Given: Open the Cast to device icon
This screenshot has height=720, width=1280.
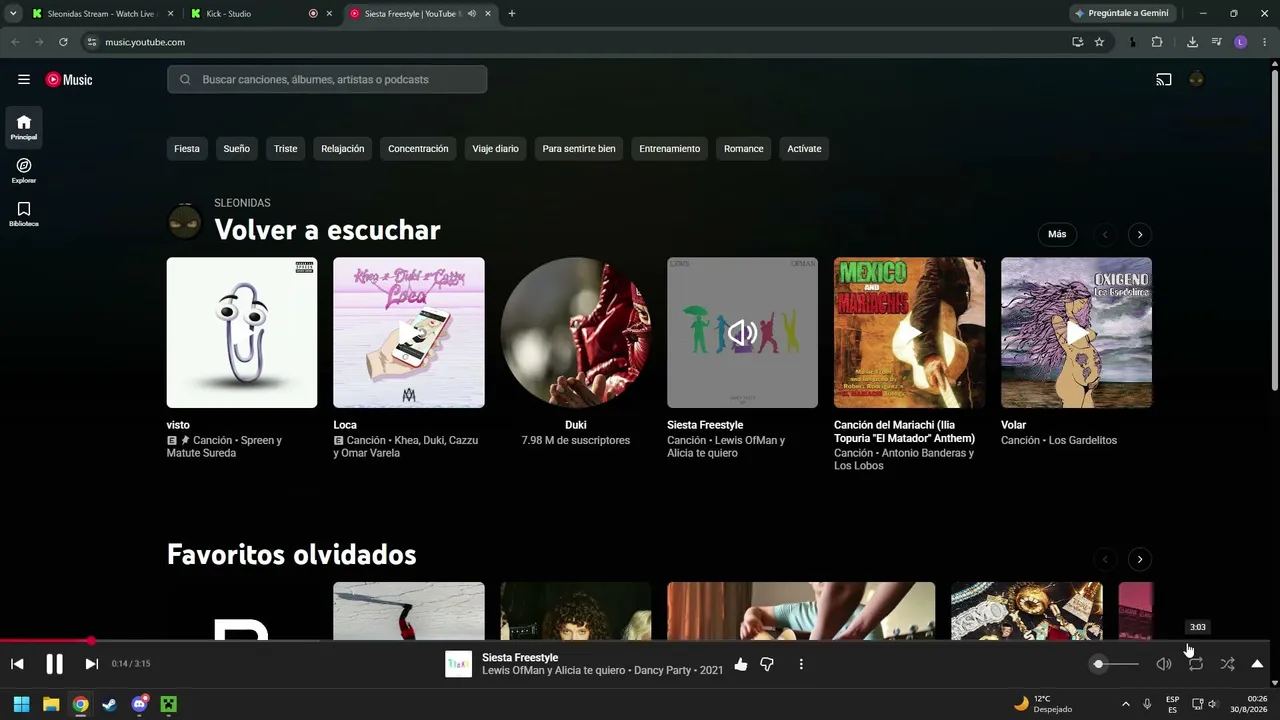Looking at the screenshot, I should click(1164, 79).
